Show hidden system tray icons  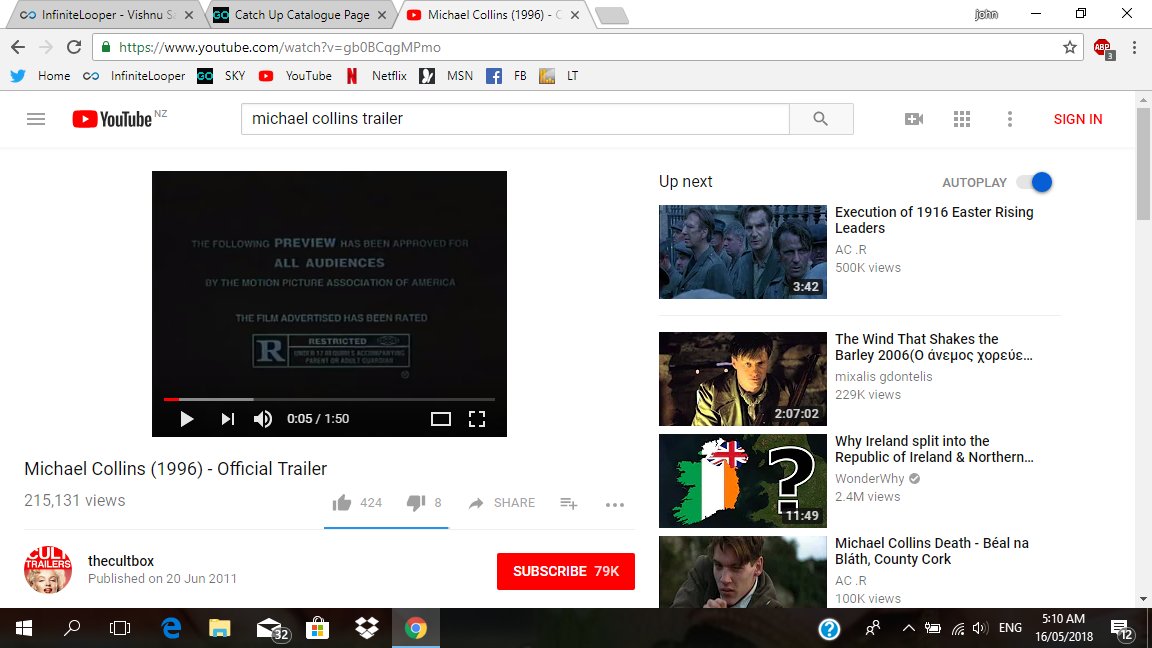(909, 628)
